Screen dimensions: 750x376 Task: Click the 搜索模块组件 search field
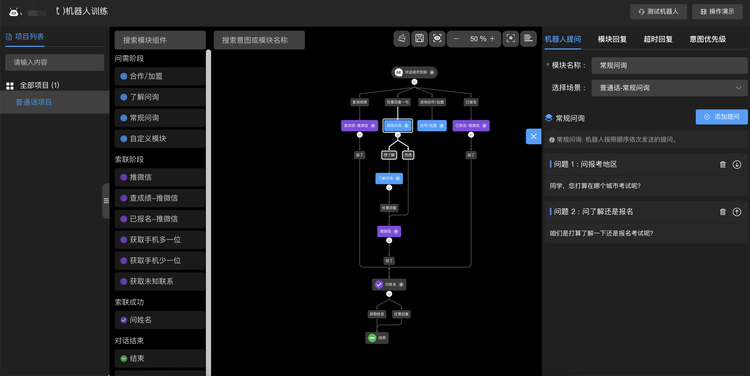pos(160,40)
